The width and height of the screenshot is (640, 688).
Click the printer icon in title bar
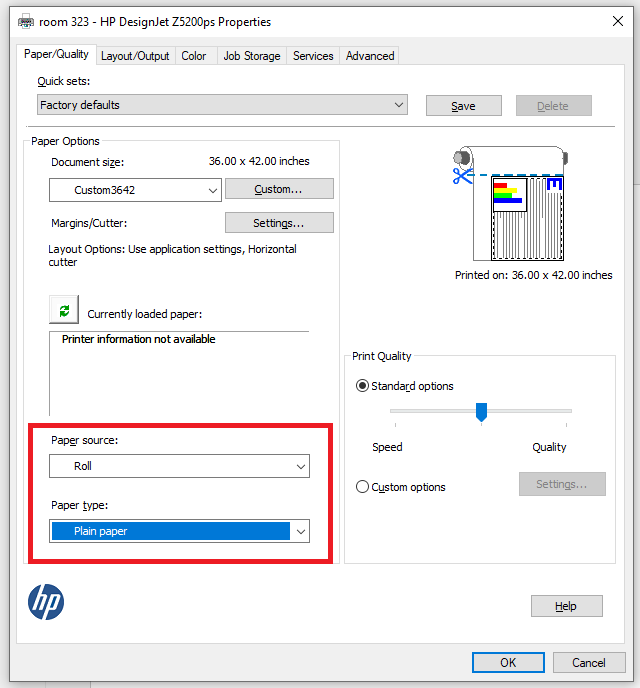coord(26,22)
